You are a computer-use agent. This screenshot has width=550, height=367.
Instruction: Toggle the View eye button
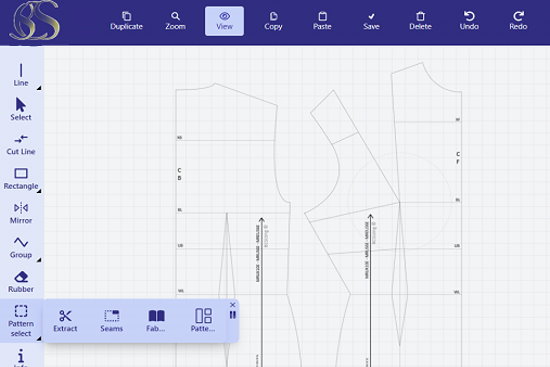[x=224, y=21]
